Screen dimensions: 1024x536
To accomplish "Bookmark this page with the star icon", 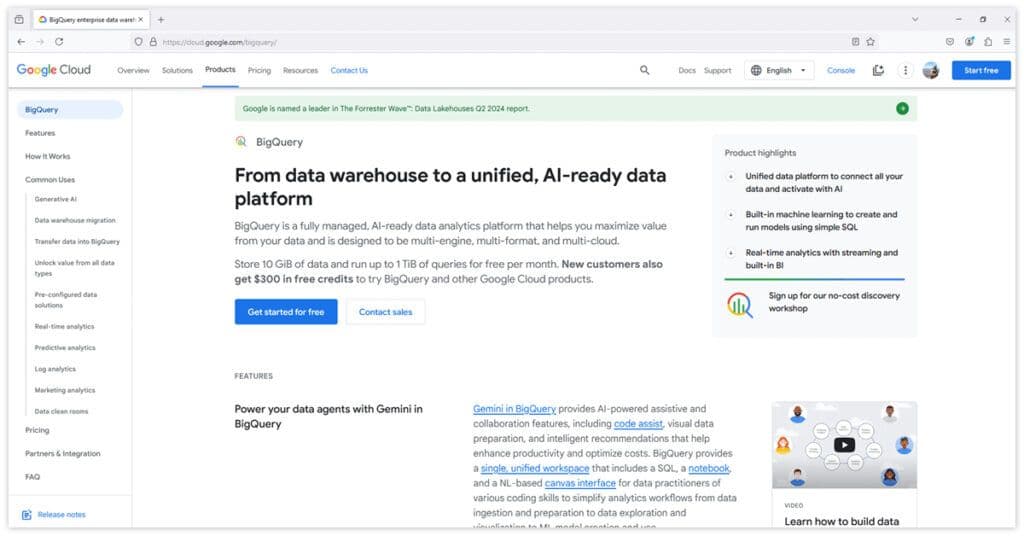I will tap(871, 42).
